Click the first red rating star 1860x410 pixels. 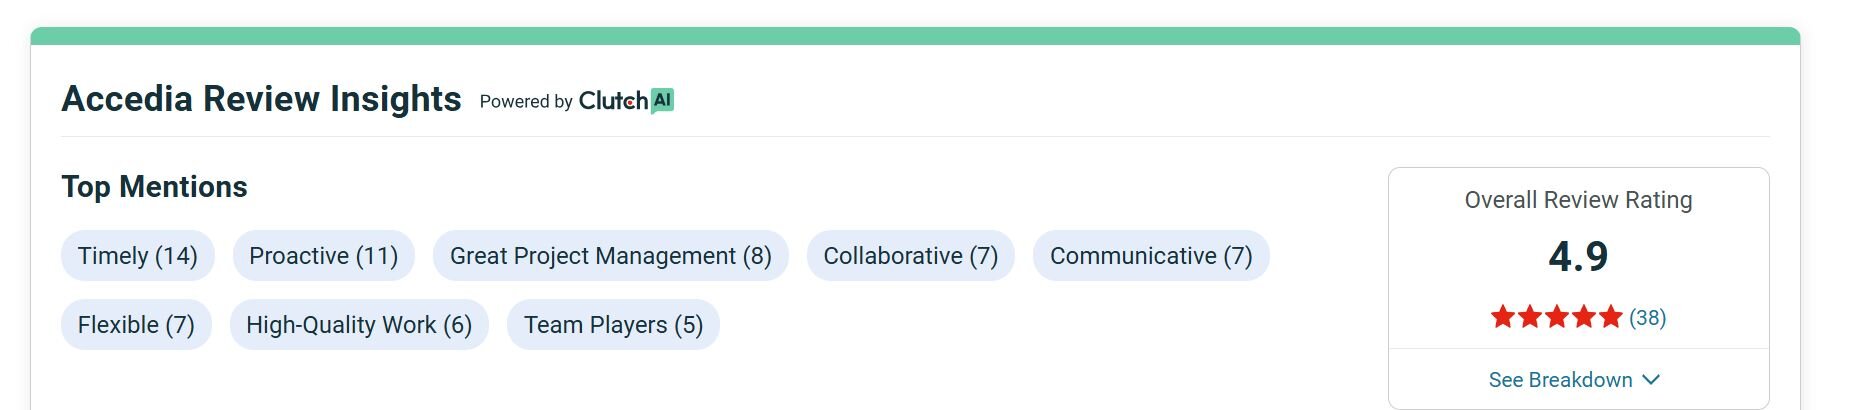[x=1502, y=318]
